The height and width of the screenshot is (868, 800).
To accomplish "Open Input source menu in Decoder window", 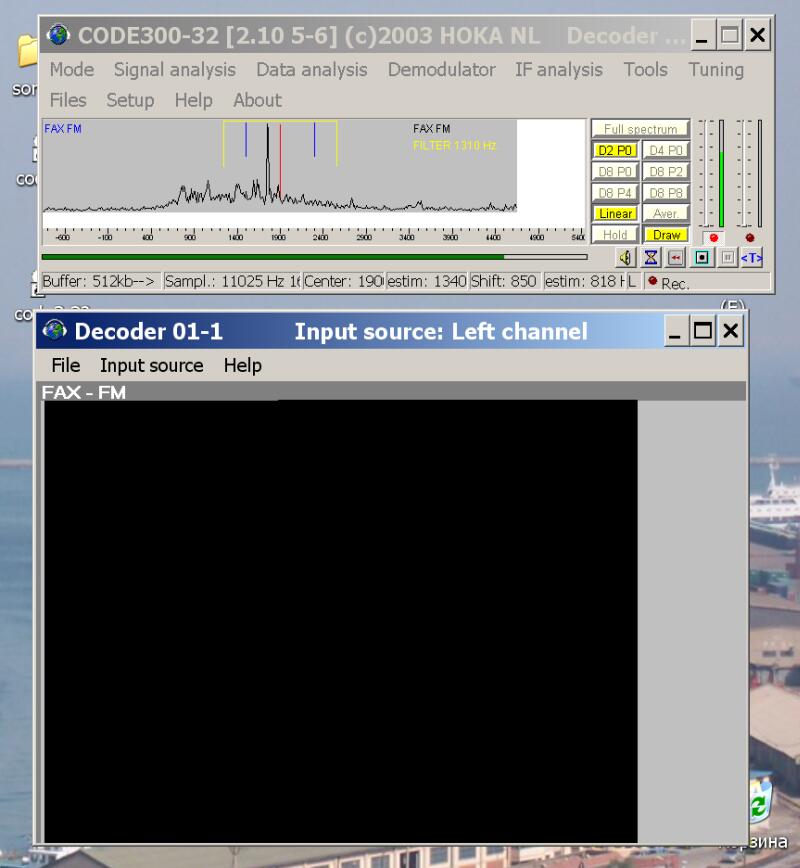I will coord(152,365).
